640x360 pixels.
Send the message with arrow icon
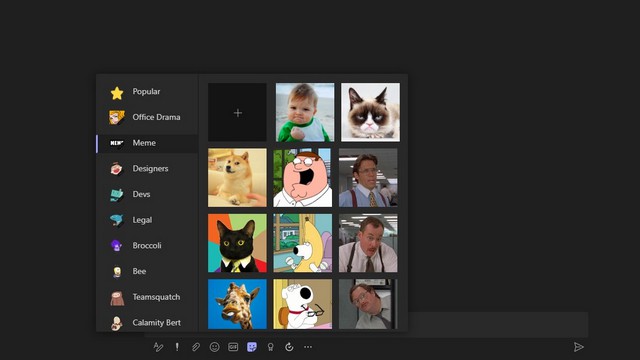click(578, 347)
